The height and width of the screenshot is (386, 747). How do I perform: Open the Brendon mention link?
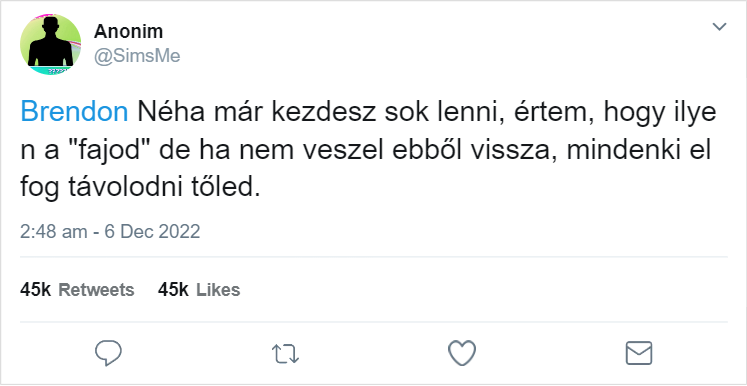click(x=74, y=113)
